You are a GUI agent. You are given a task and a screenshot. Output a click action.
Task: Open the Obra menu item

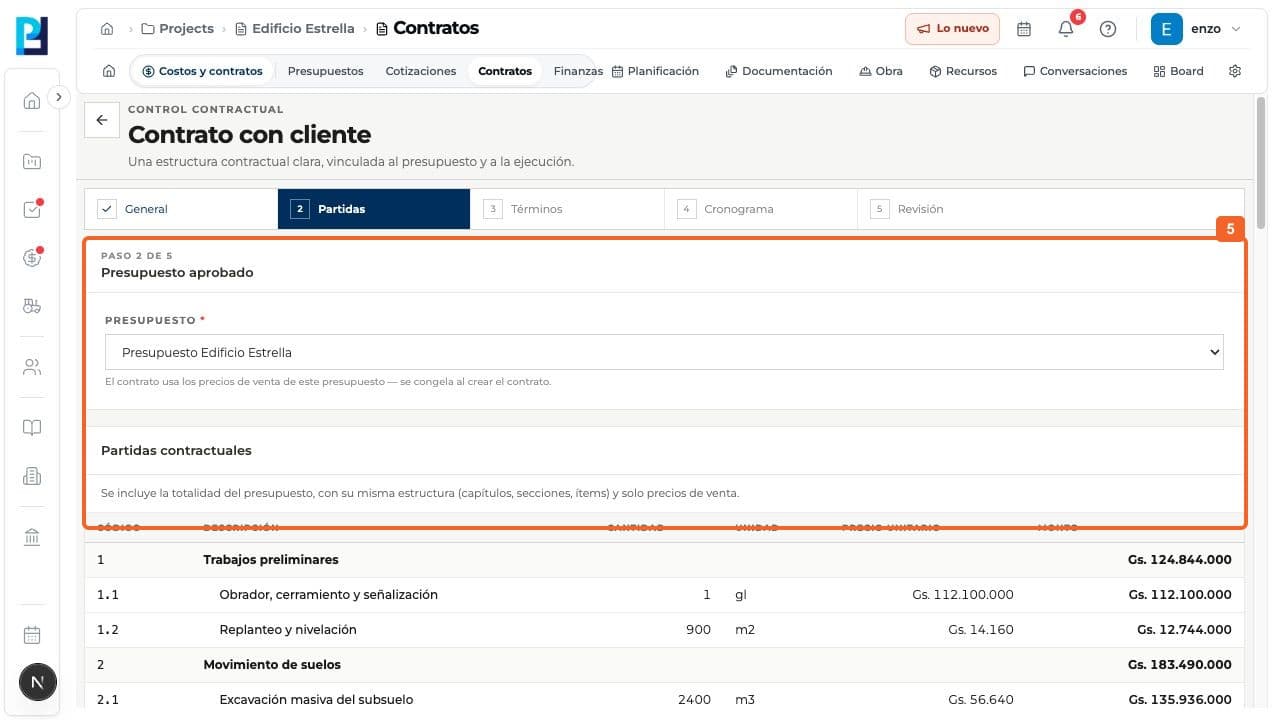(x=881, y=71)
